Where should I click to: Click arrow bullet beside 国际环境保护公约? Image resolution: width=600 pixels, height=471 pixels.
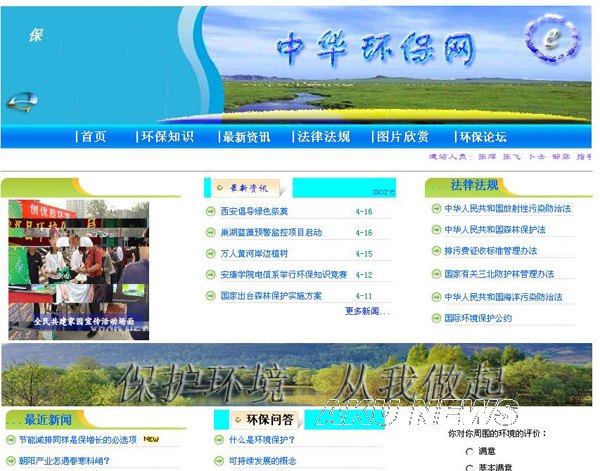tap(435, 318)
